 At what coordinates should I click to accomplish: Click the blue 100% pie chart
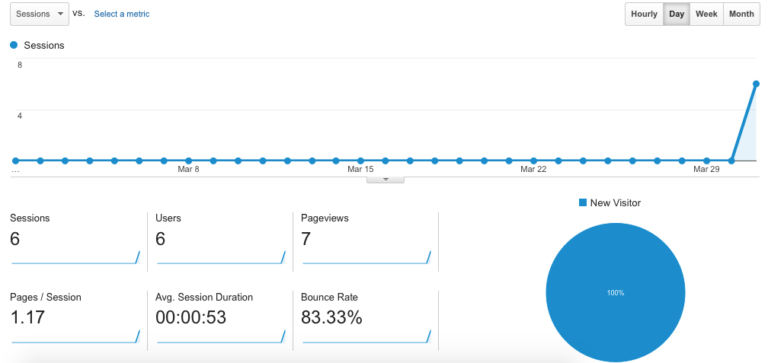point(615,292)
